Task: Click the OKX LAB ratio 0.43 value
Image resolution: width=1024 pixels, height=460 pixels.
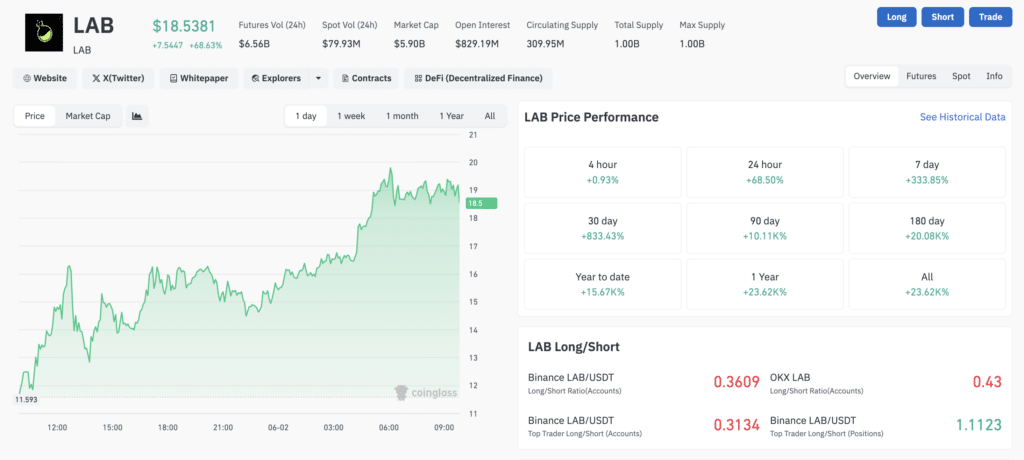Action: pos(987,382)
